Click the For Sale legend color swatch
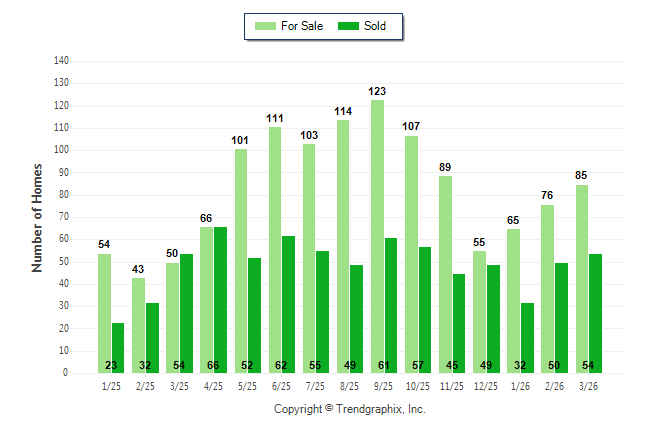646x434 pixels. 267,26
